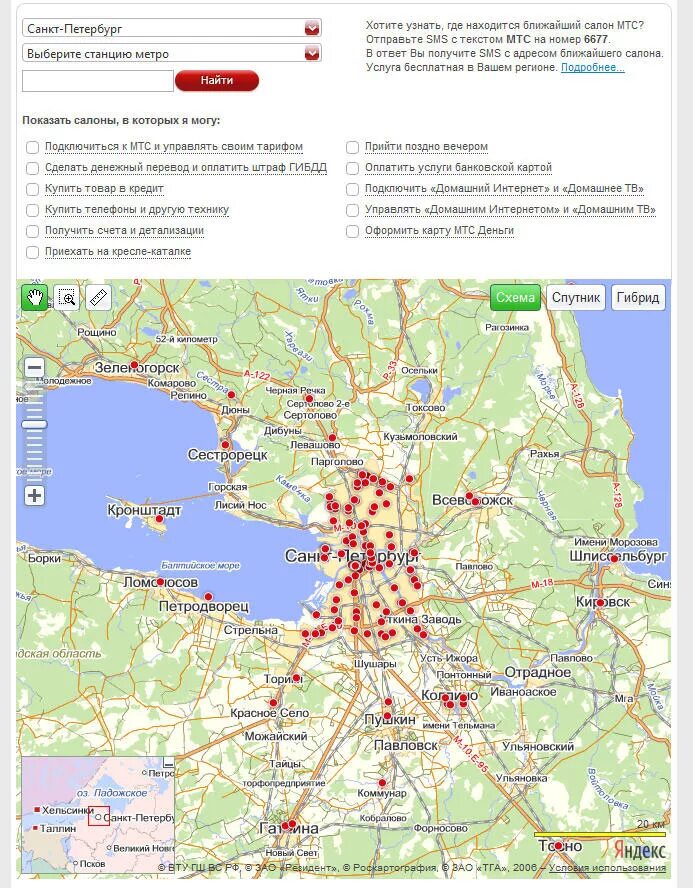Open the Яндекс logo link
The height and width of the screenshot is (888, 693).
pos(639,849)
